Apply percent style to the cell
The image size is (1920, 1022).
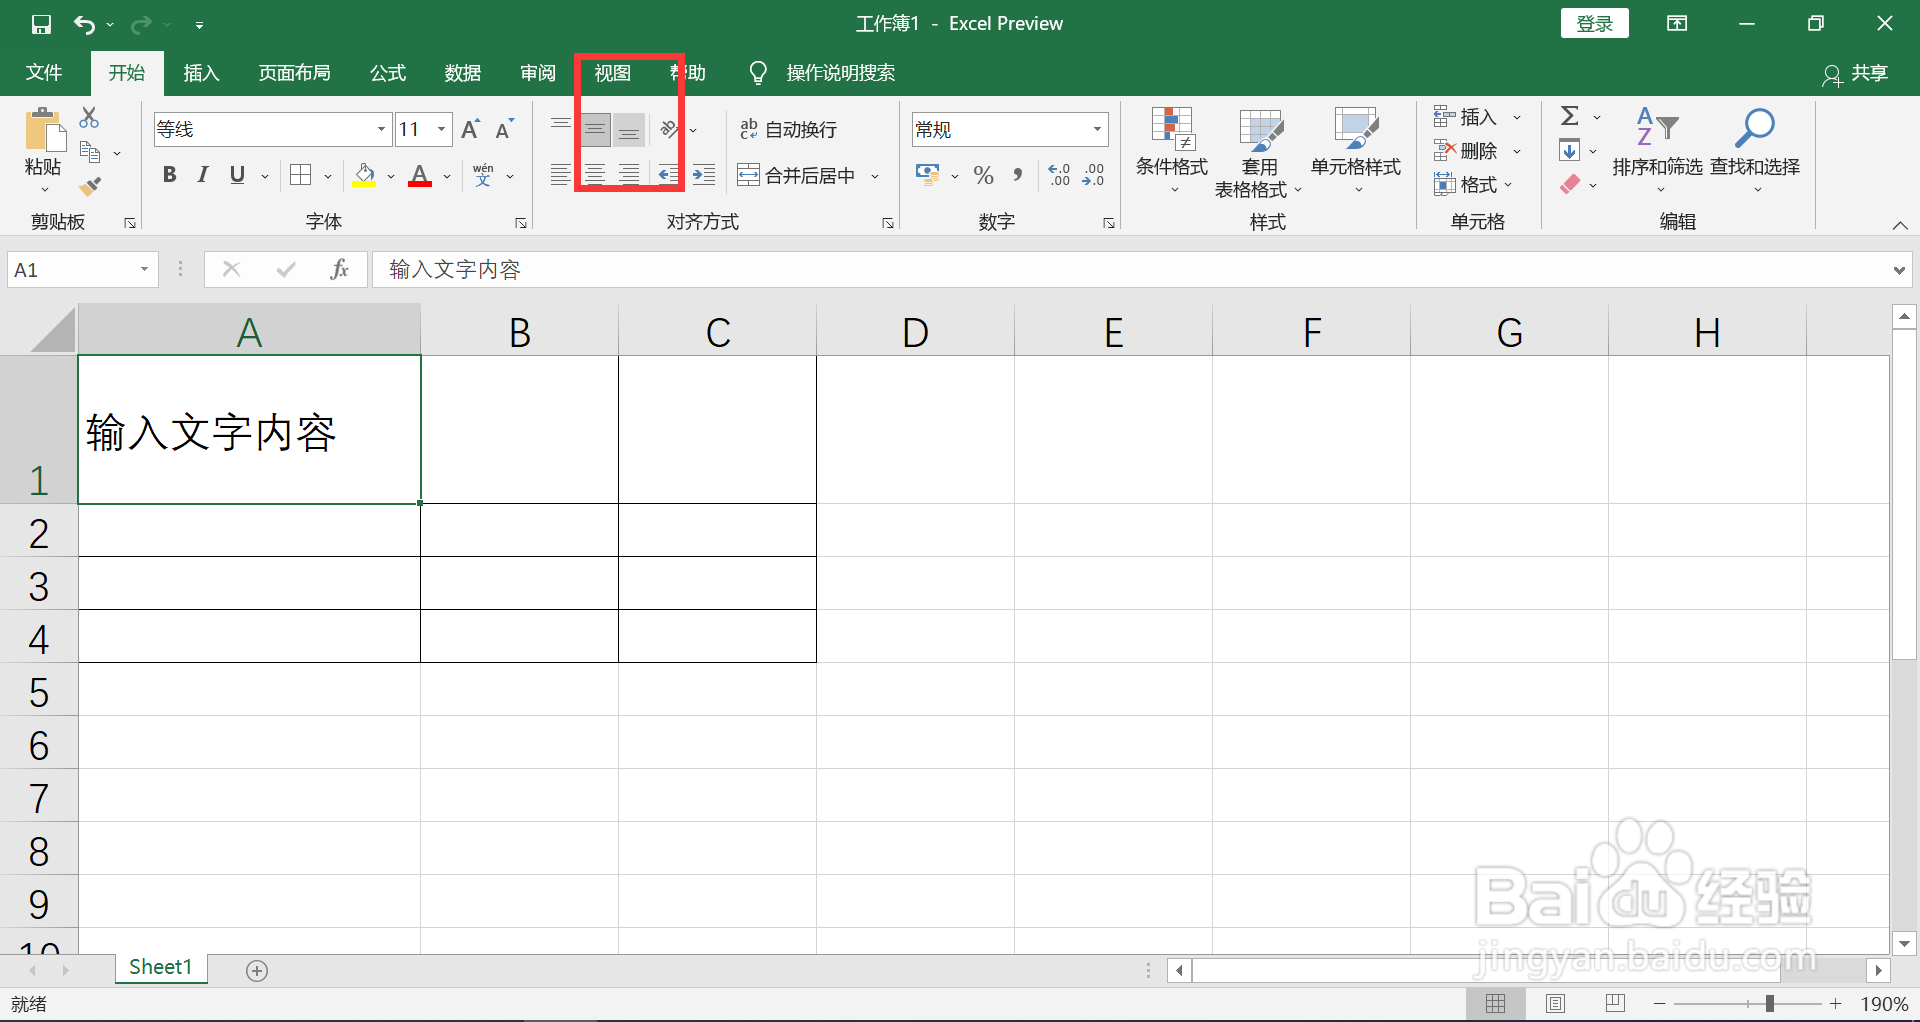tap(984, 175)
